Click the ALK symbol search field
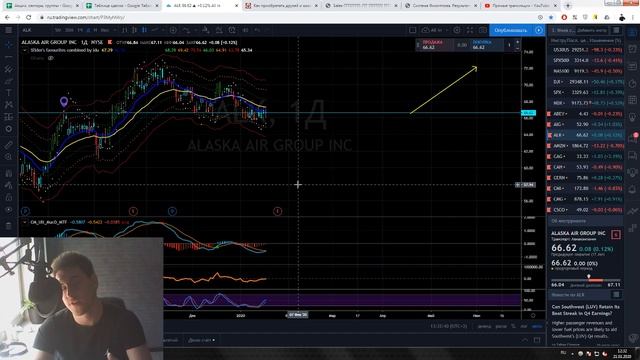The height and width of the screenshot is (360, 640). (35, 30)
